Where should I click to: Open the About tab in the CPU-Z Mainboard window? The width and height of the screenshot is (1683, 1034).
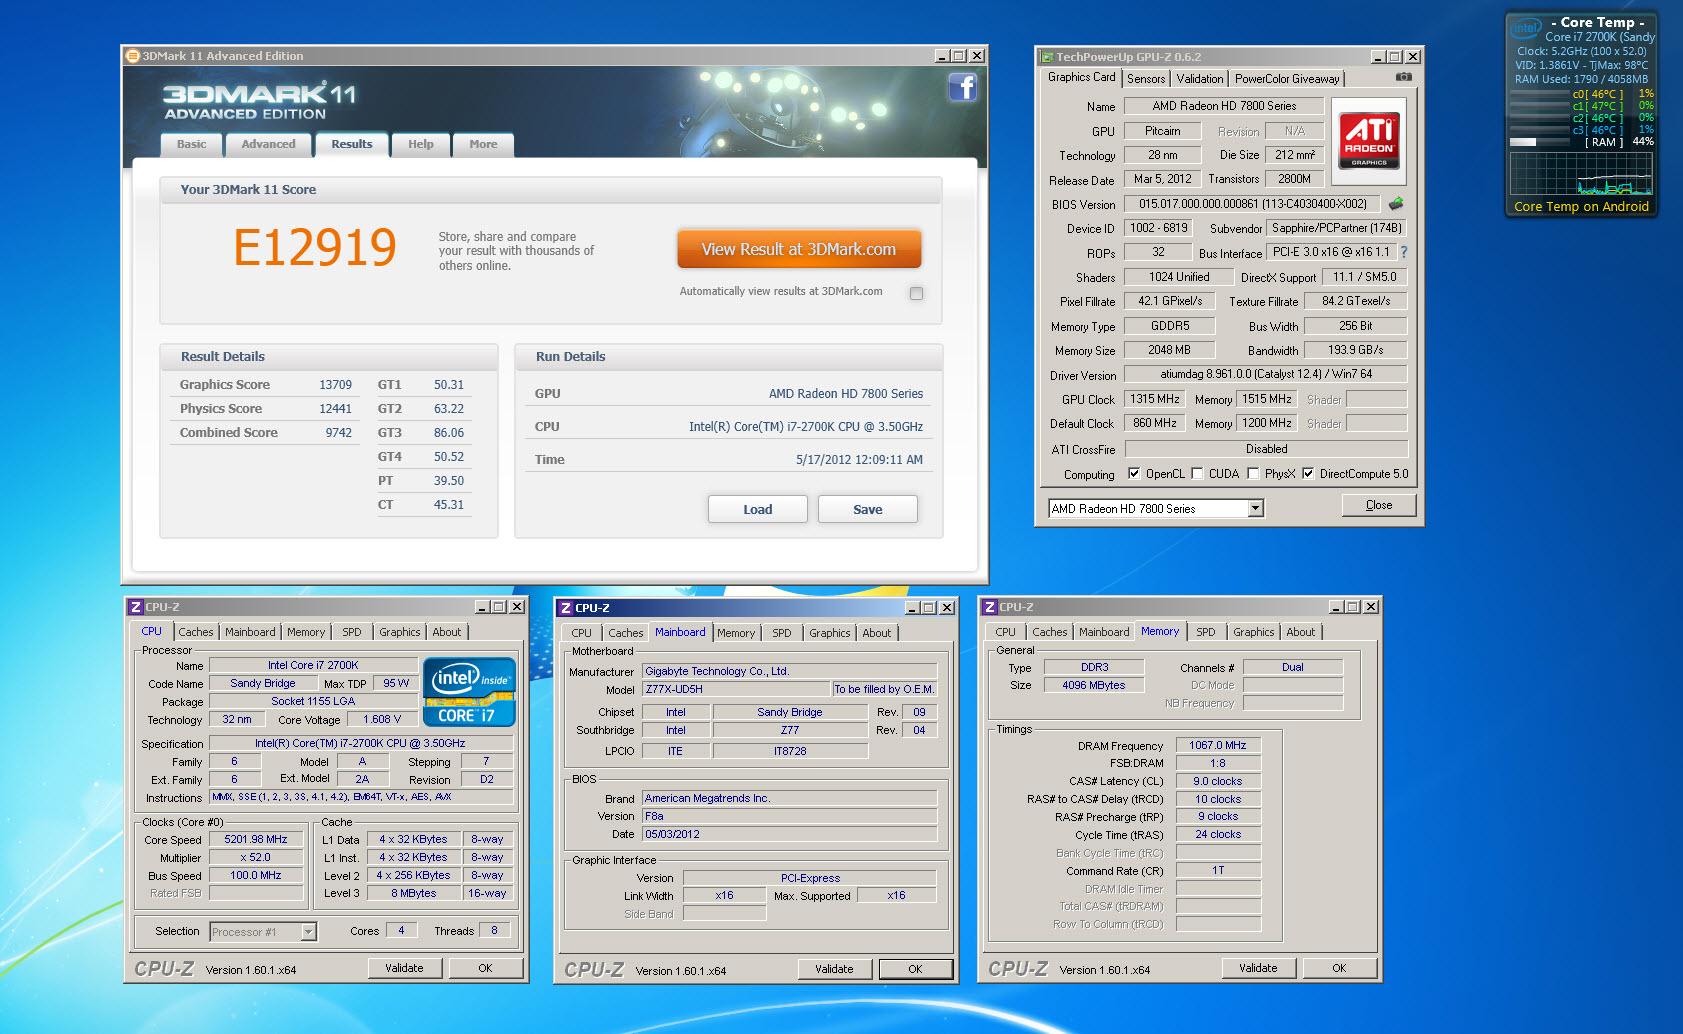point(877,633)
